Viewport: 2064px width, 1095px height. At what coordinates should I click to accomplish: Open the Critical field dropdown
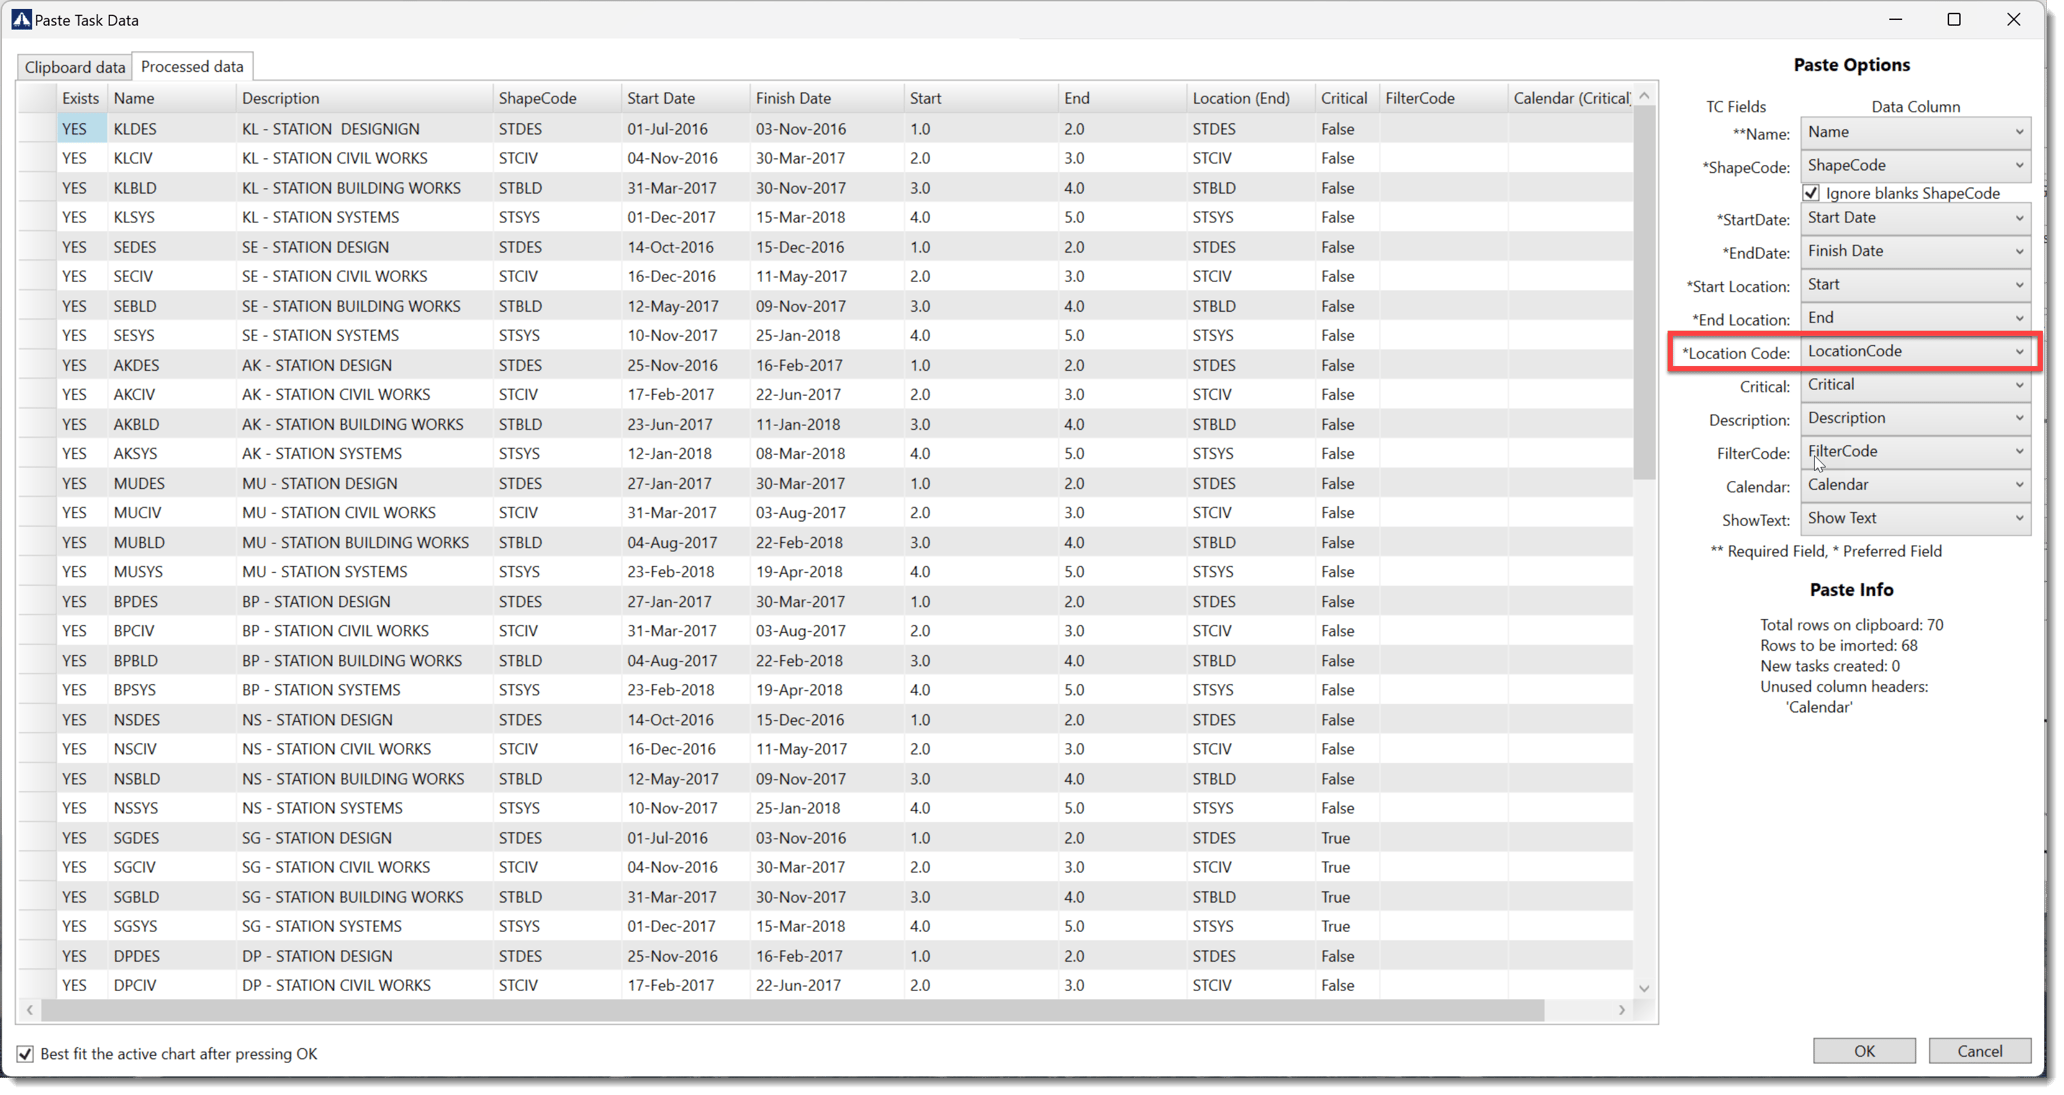click(1914, 385)
